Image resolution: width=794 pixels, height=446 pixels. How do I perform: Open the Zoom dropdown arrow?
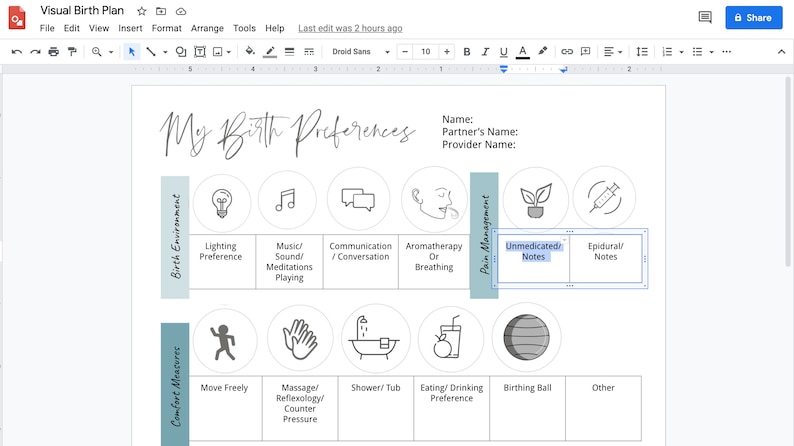111,52
